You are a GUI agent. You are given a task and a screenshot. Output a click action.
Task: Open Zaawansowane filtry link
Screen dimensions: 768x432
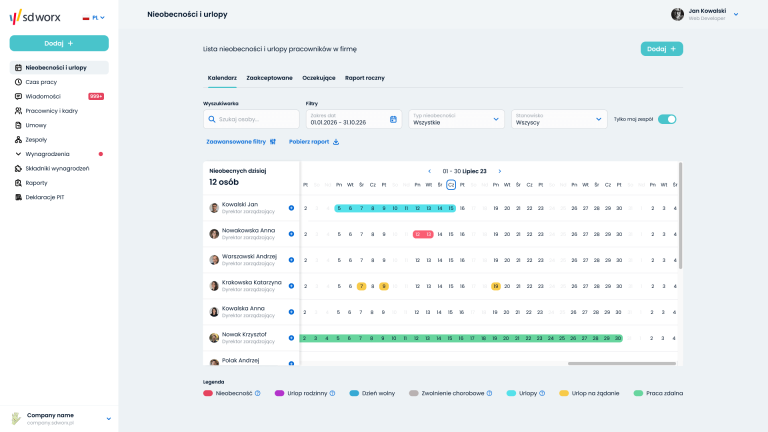[x=241, y=142]
